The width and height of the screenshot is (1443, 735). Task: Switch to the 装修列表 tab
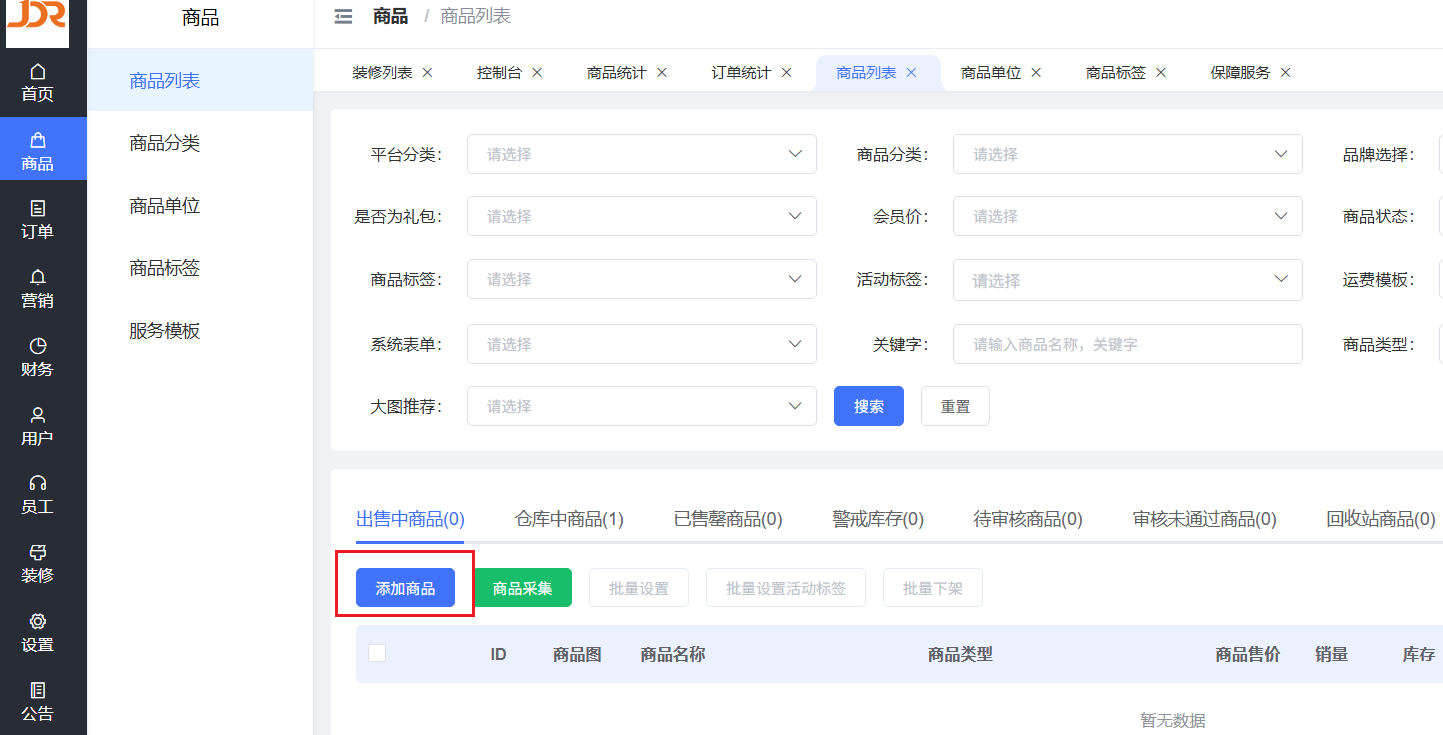pyautogui.click(x=382, y=73)
